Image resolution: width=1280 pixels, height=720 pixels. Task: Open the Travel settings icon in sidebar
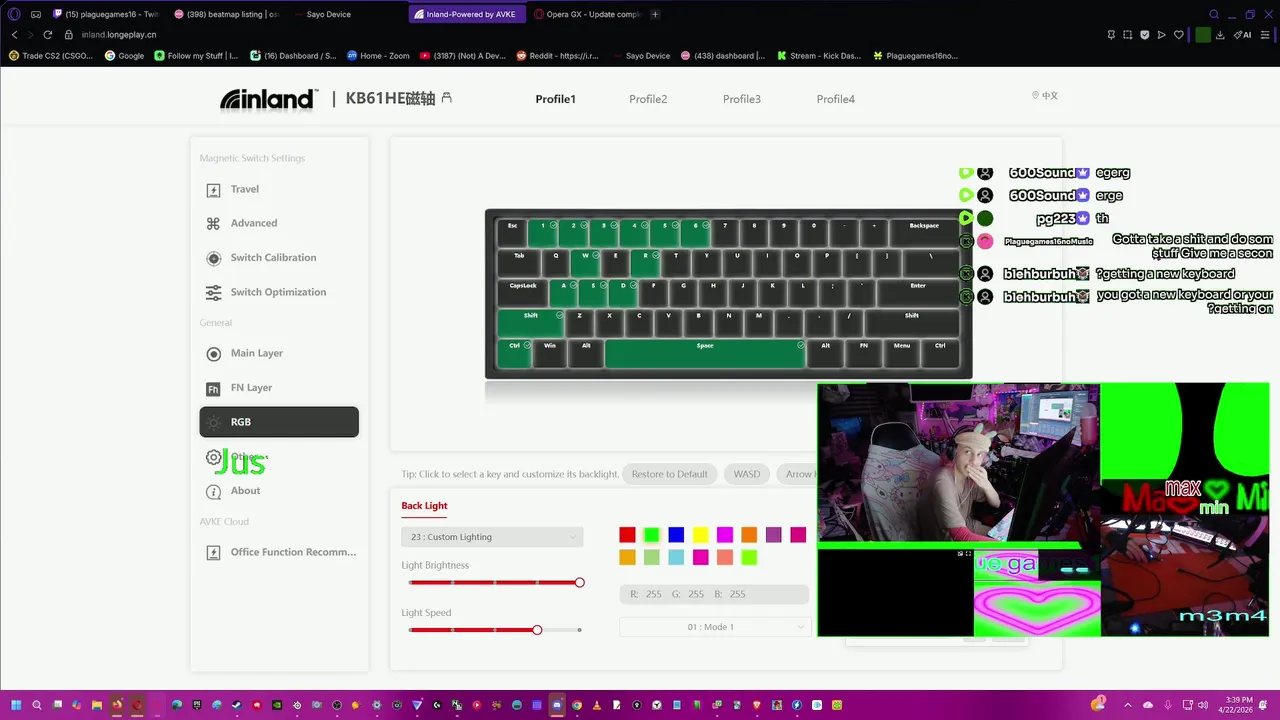tap(213, 190)
